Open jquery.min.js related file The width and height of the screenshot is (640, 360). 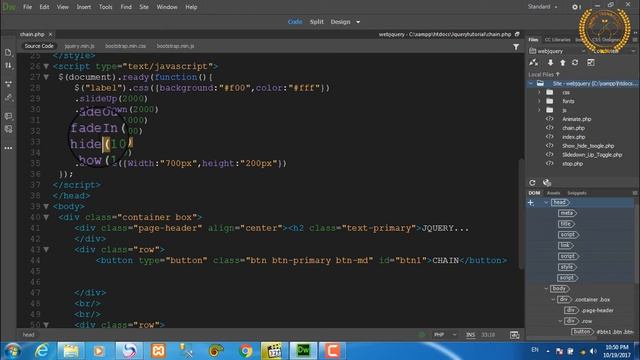point(79,46)
